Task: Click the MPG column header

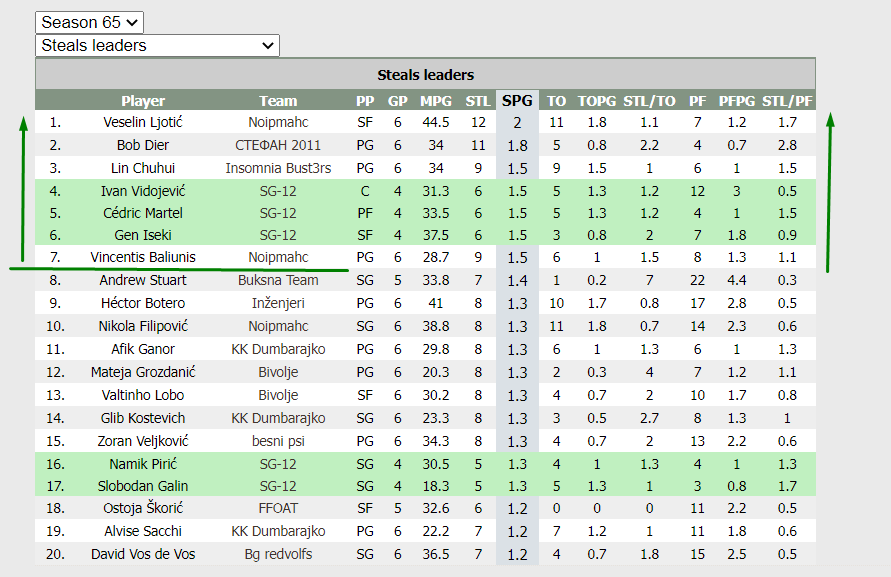Action: click(x=436, y=101)
